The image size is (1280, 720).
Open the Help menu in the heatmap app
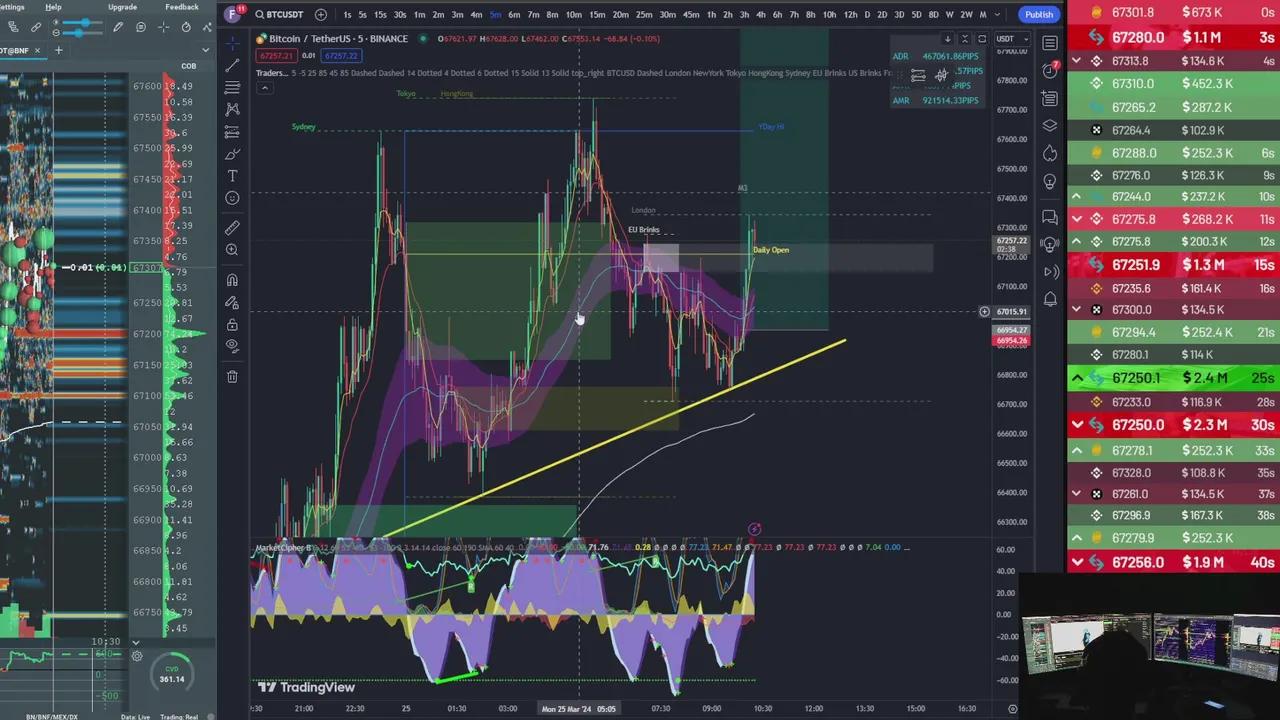pyautogui.click(x=53, y=7)
